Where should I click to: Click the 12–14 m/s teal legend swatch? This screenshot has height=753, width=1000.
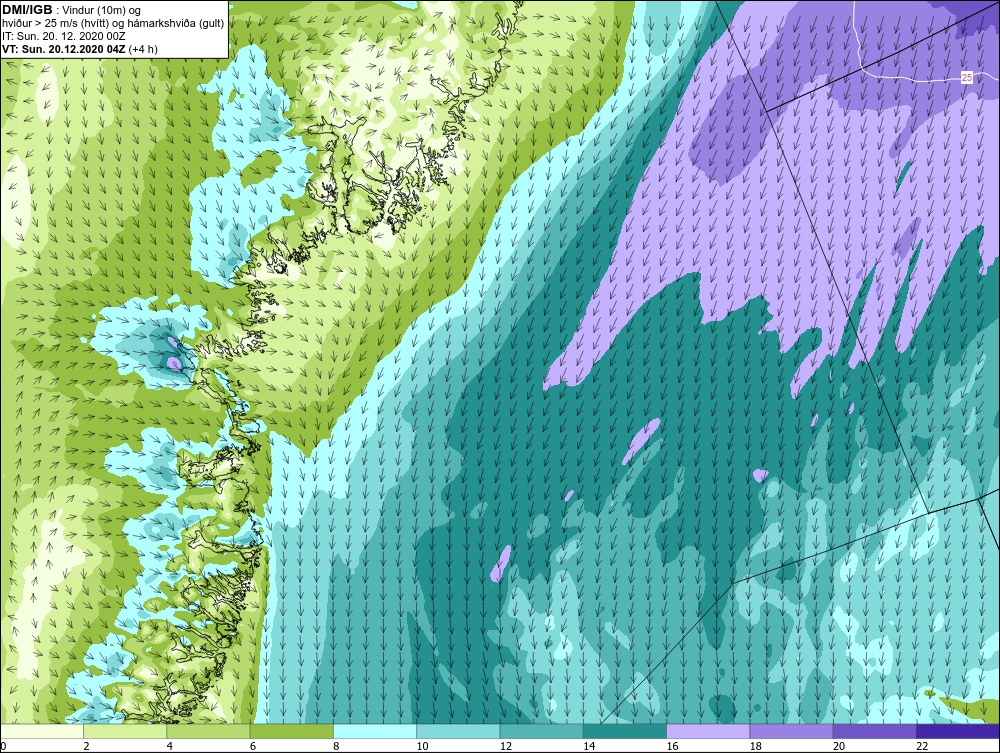[x=541, y=731]
